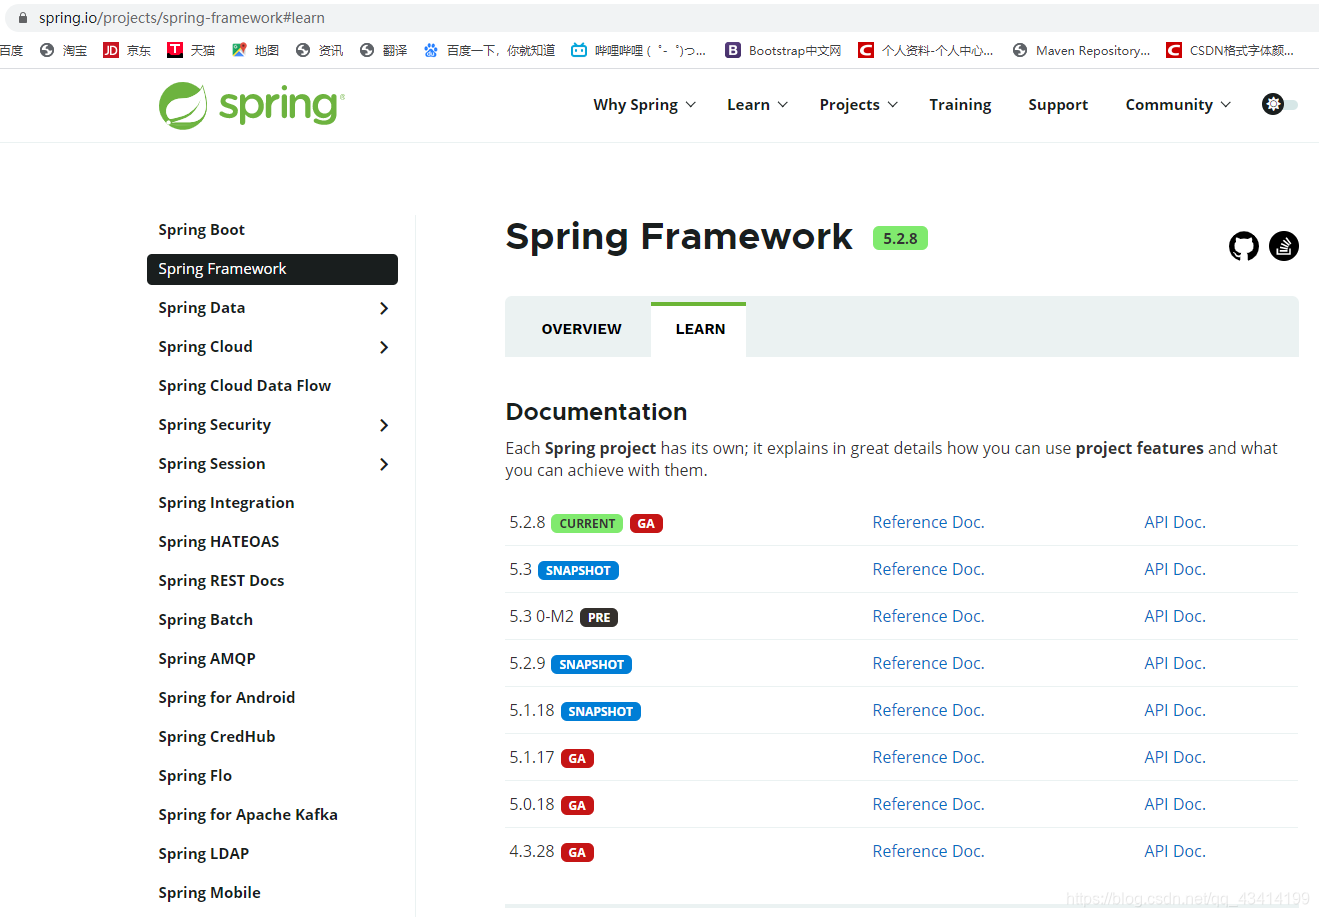The width and height of the screenshot is (1319, 917).
Task: Open Spring AMQP project
Action: 207,659
